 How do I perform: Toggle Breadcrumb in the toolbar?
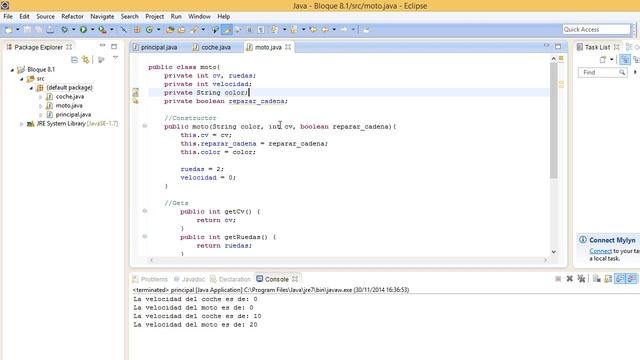point(215,30)
